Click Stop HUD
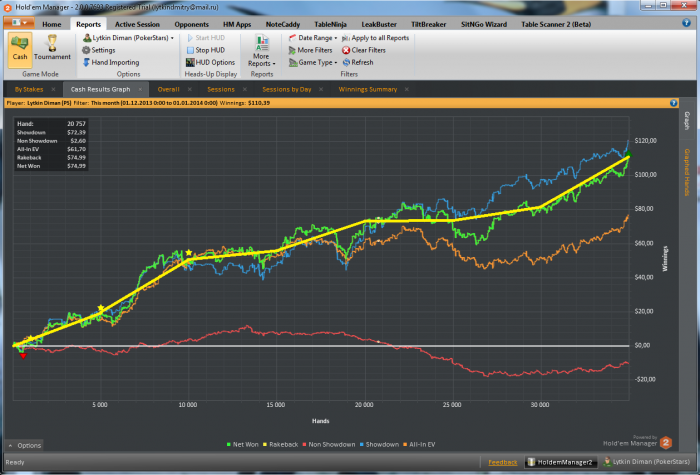The height and width of the screenshot is (475, 700). coord(206,50)
